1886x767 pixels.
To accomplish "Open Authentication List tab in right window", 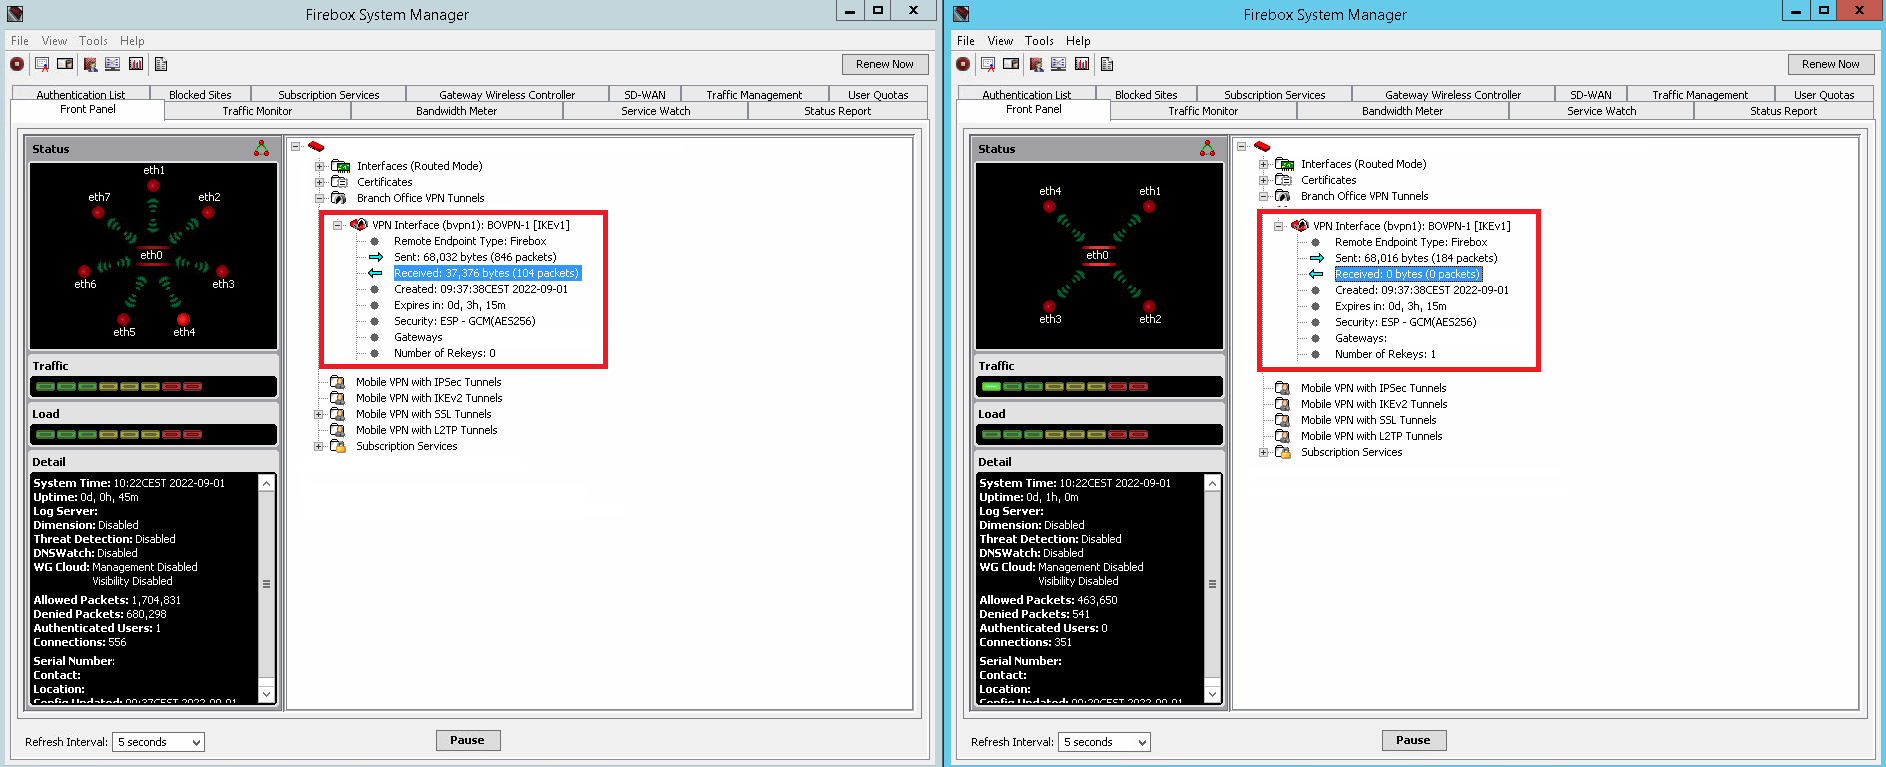I will coord(1026,95).
